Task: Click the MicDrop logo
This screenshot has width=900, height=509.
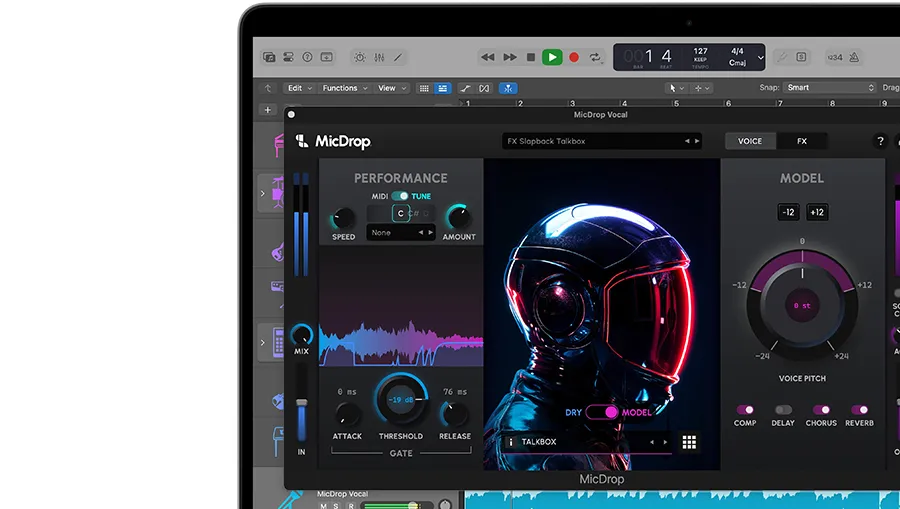Action: coord(333,141)
